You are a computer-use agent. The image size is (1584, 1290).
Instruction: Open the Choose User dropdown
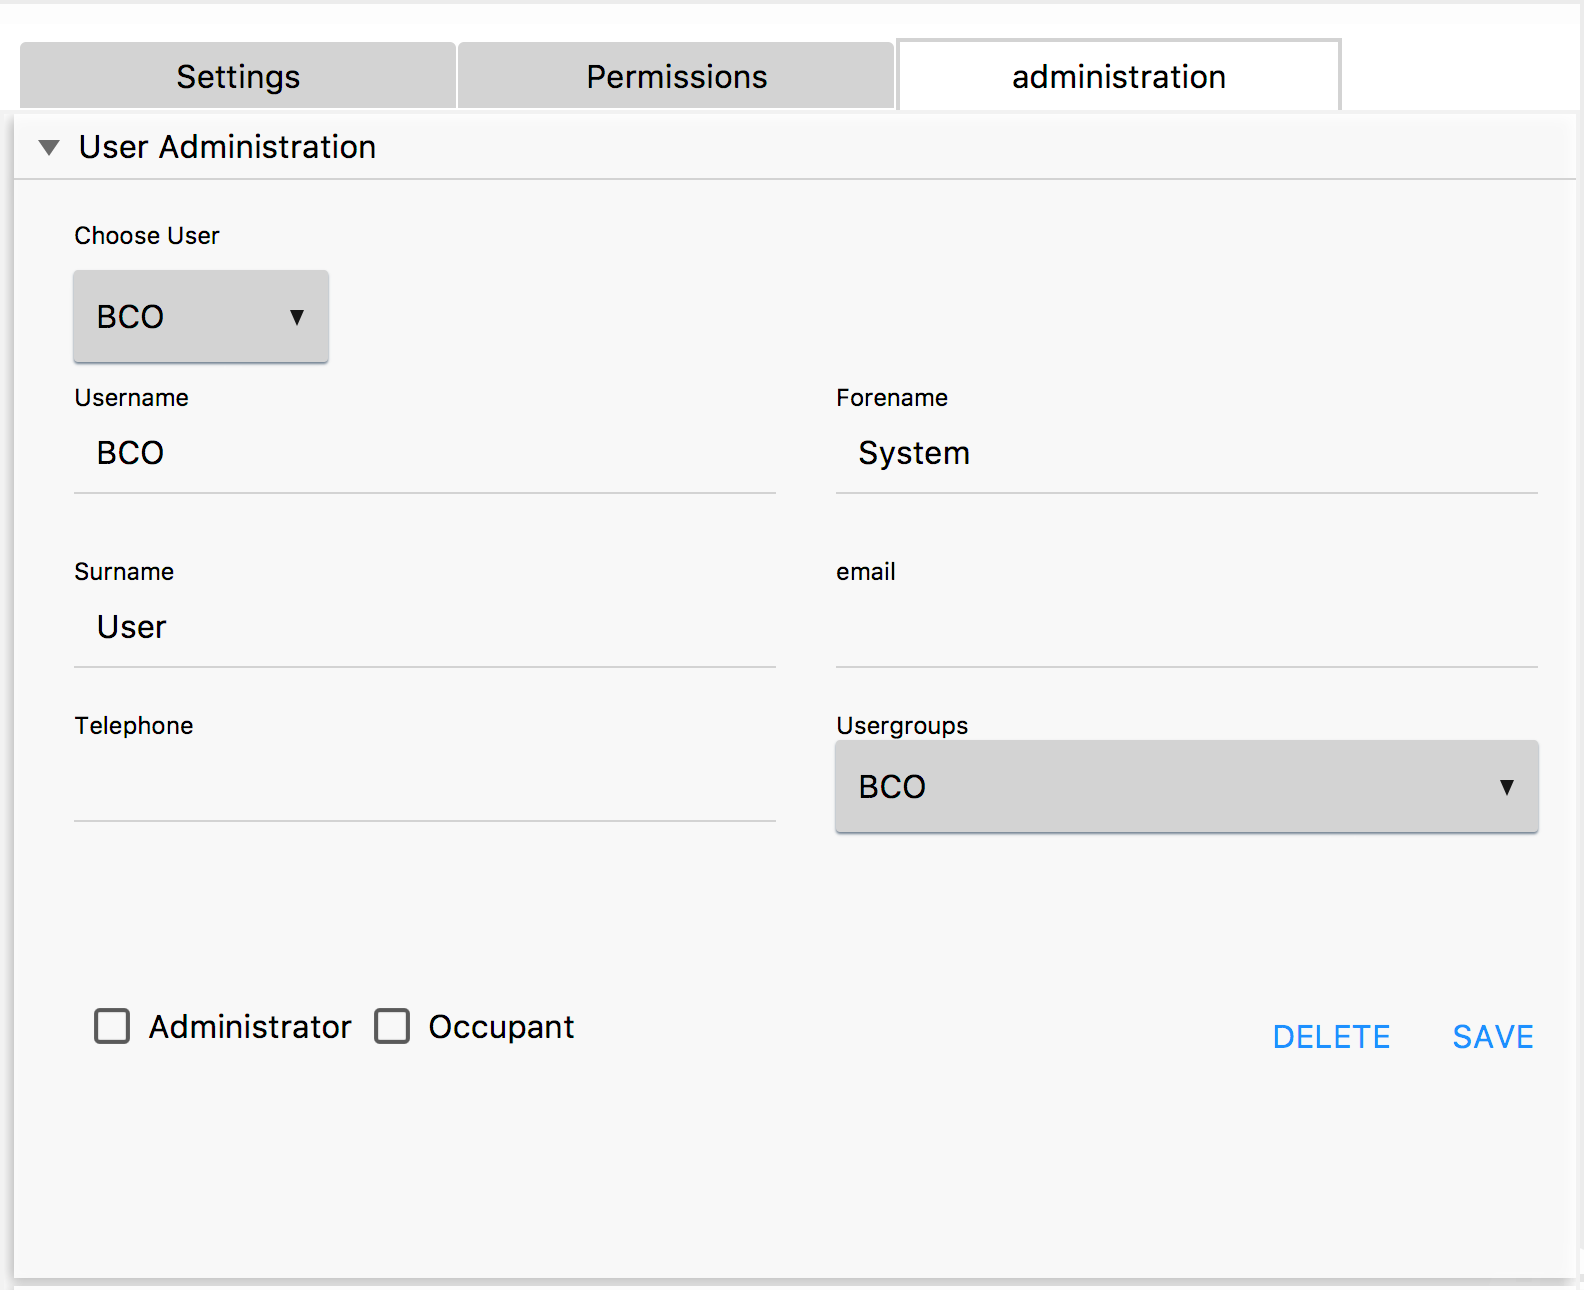point(201,317)
